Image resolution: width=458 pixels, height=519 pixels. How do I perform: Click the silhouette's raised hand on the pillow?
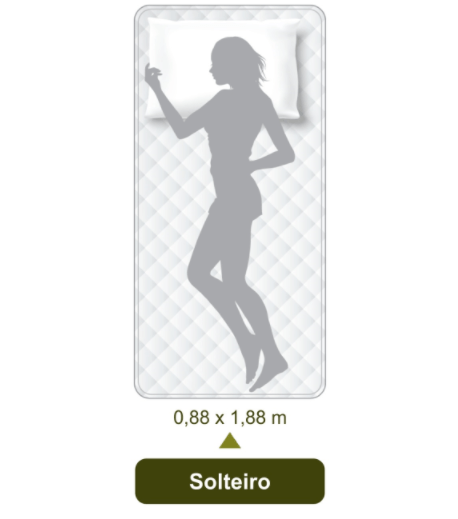pyautogui.click(x=153, y=75)
